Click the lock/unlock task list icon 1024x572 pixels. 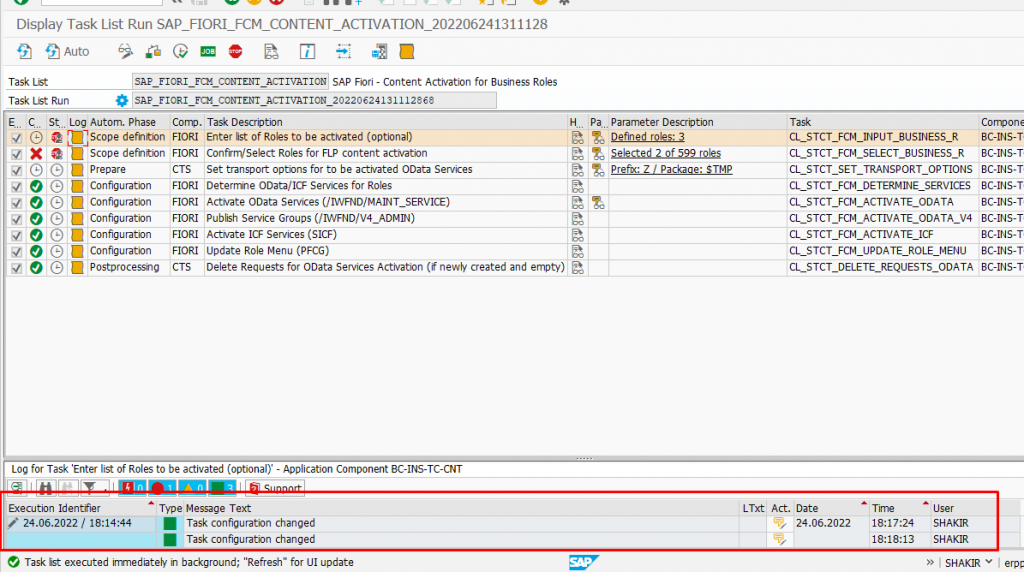[153, 52]
